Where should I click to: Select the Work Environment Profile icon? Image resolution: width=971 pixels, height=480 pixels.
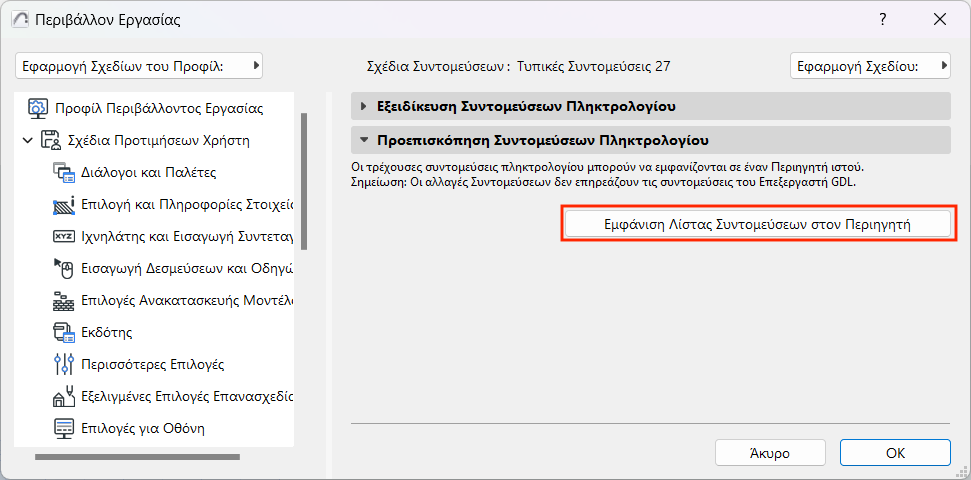[39, 108]
